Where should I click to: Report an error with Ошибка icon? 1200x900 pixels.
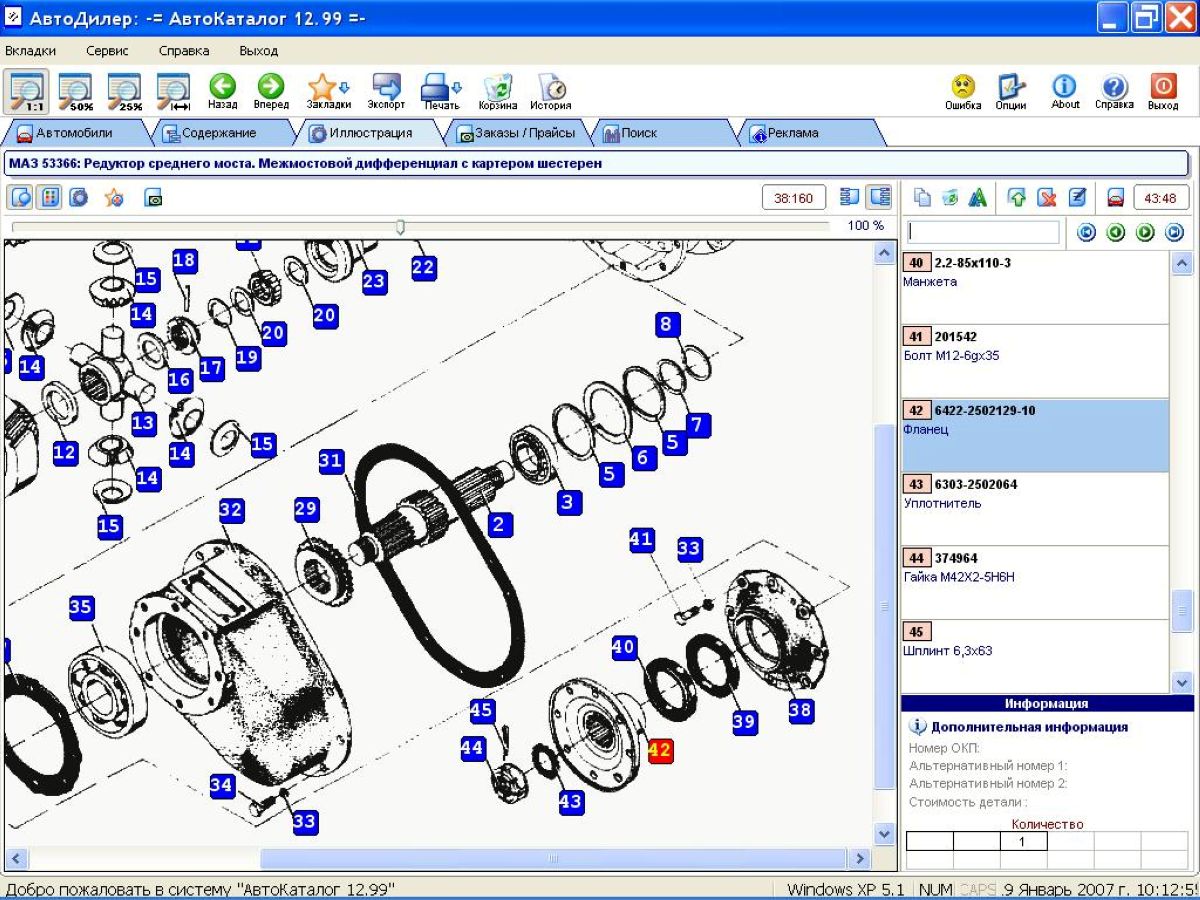click(x=963, y=91)
